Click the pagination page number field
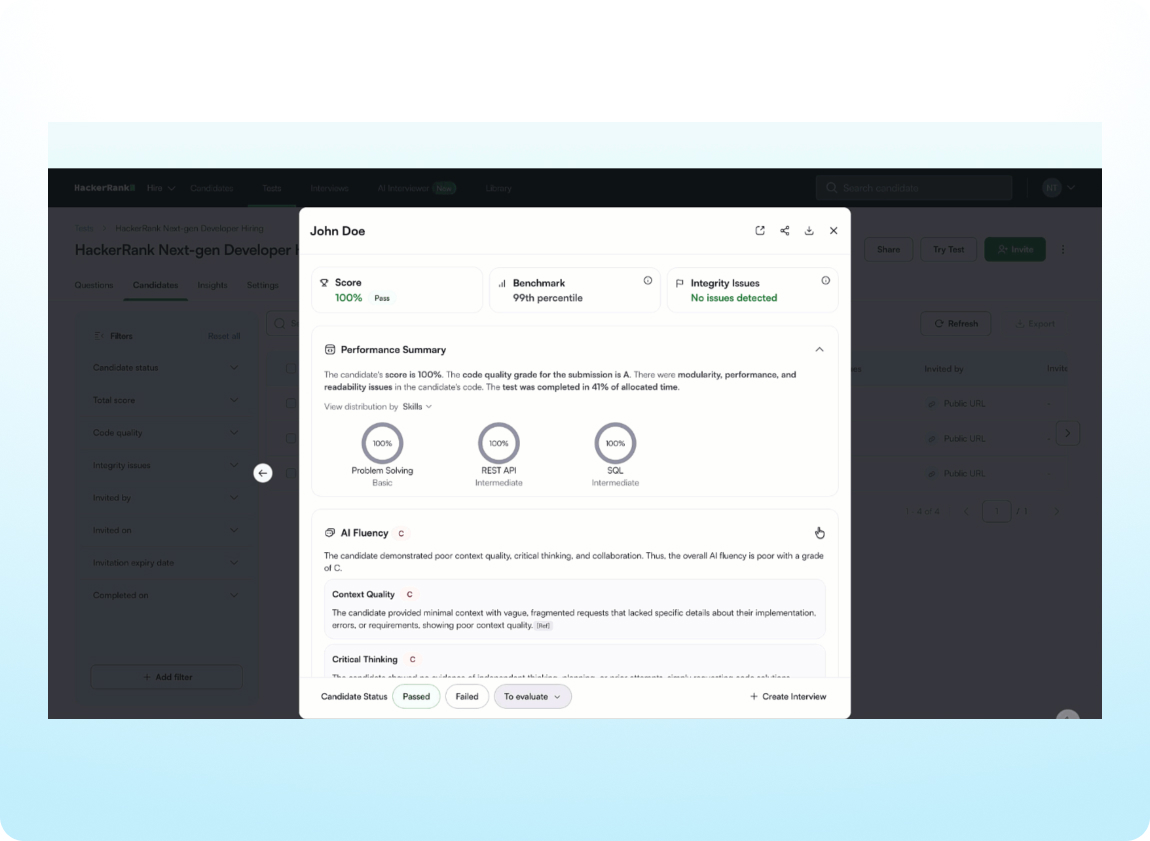Screen dimensions: 1150x841 (996, 511)
